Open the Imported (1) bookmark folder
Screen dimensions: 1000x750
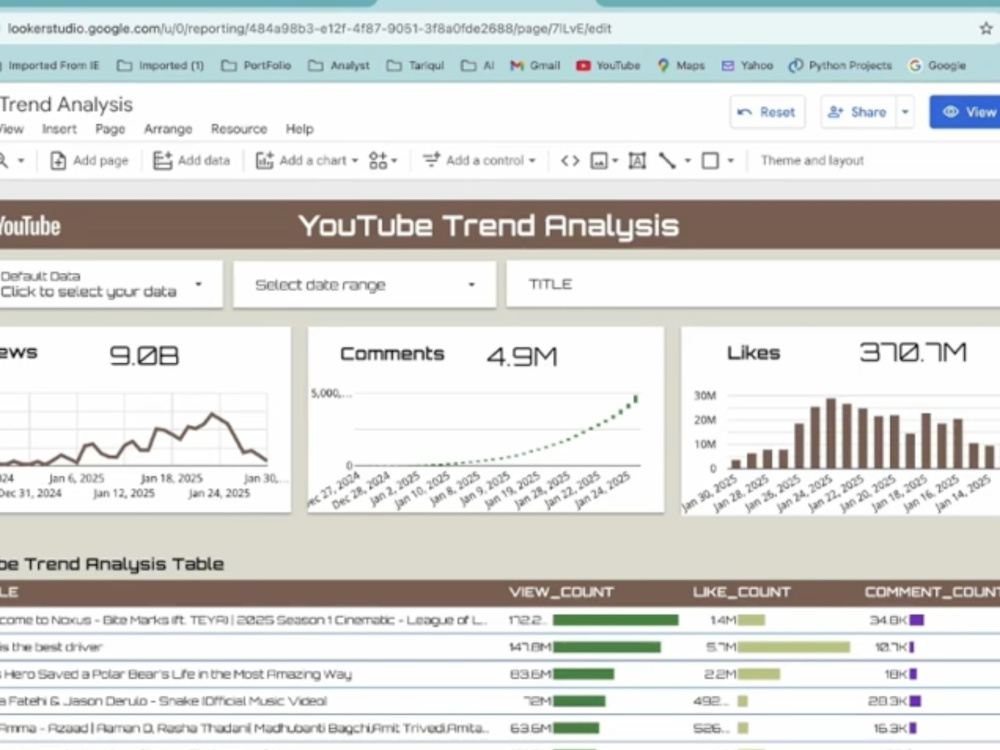pos(161,65)
